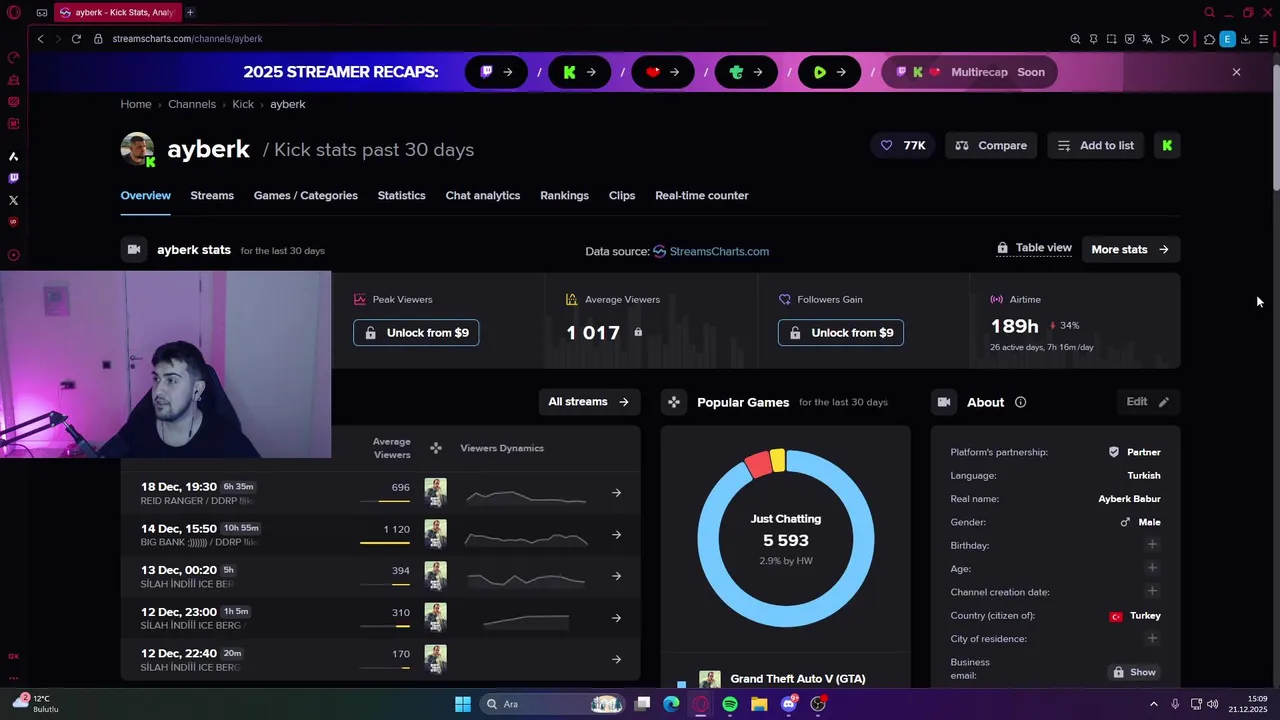Image resolution: width=1280 pixels, height=720 pixels.
Task: Open the Twitch streamer recap
Action: 497,72
